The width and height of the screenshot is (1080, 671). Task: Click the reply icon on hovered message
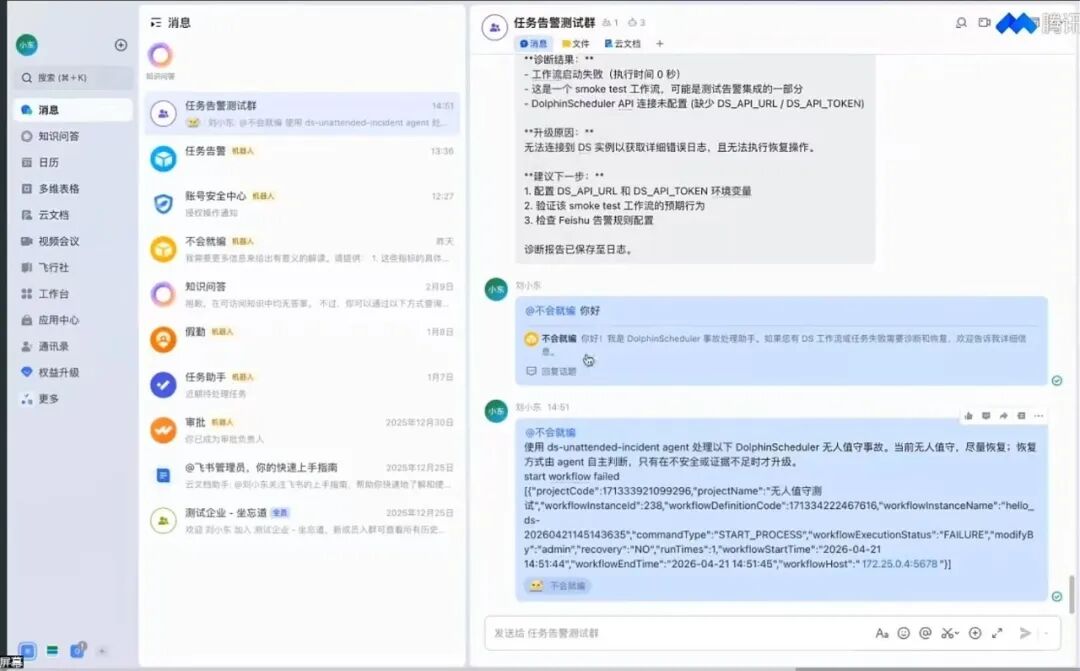point(986,416)
